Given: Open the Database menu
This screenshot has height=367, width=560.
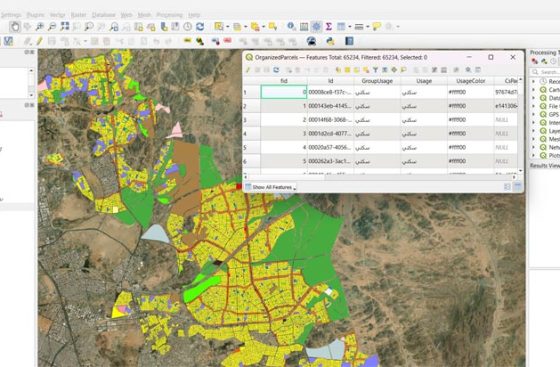Looking at the screenshot, I should click(x=104, y=15).
